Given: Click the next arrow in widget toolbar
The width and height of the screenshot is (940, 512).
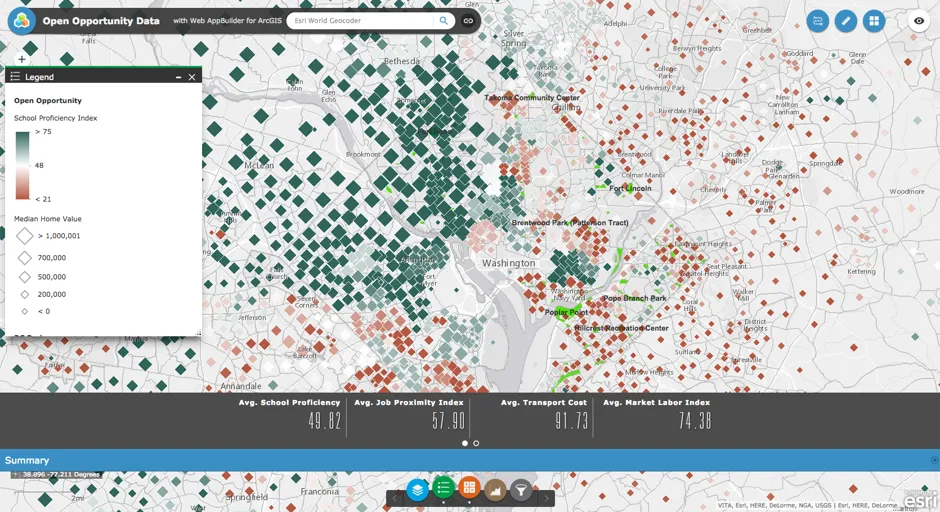Looking at the screenshot, I should [546, 498].
